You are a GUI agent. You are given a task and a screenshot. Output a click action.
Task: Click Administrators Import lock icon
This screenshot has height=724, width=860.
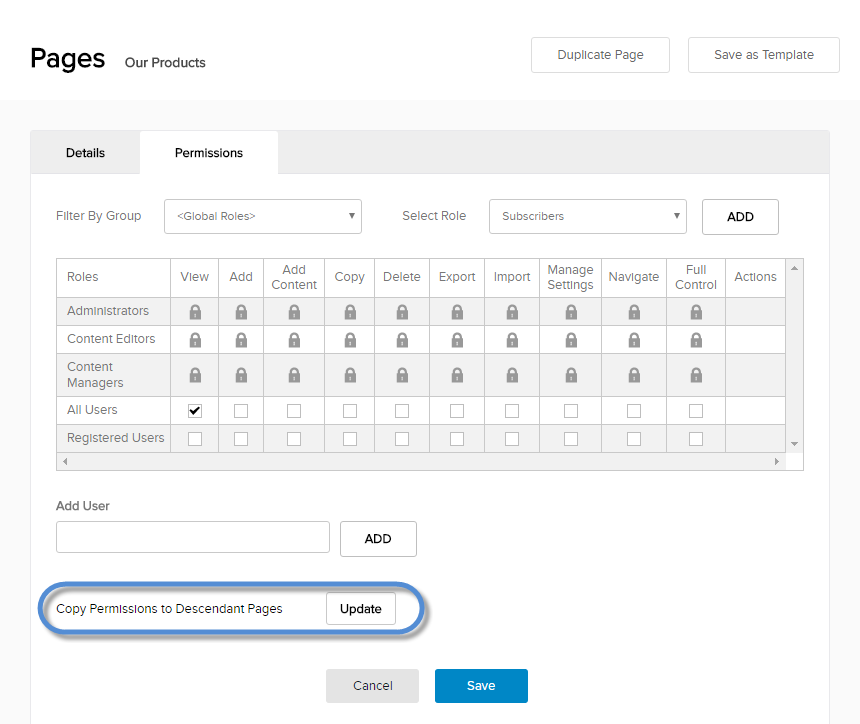click(512, 312)
